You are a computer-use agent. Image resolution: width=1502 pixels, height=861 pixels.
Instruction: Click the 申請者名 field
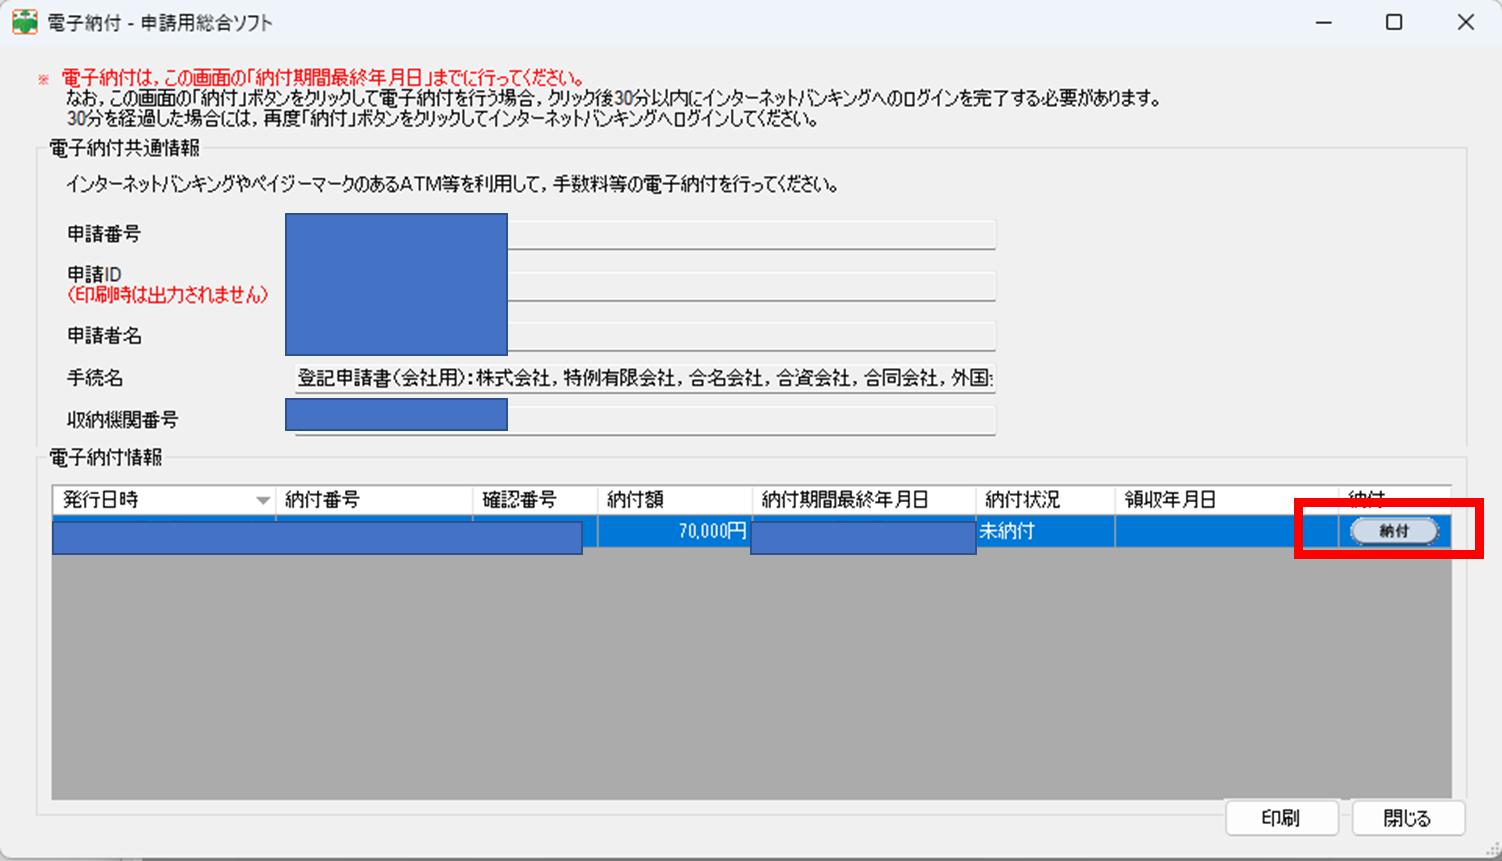645,336
